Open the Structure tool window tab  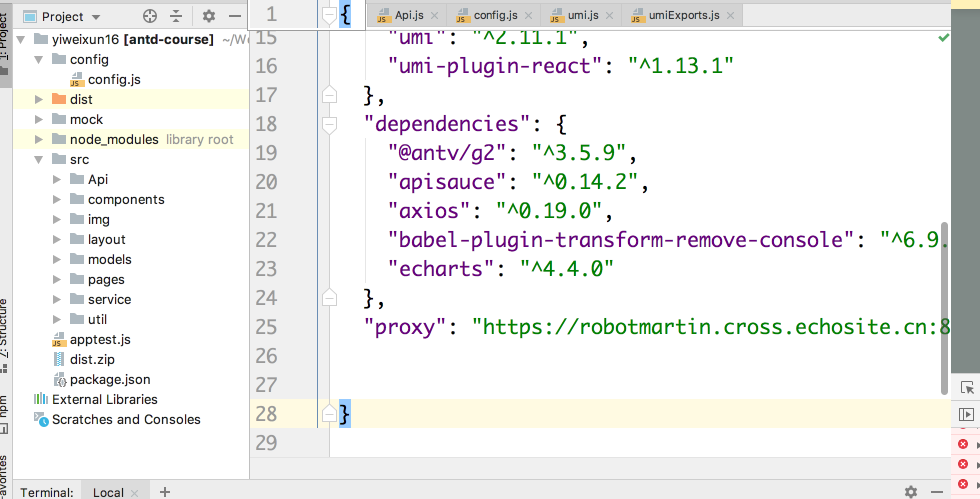coord(5,335)
